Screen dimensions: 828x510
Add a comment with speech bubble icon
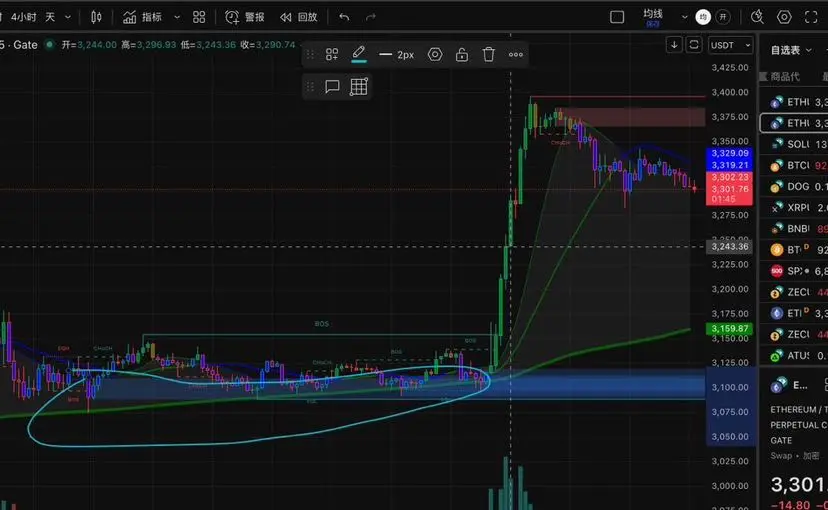tap(332, 86)
